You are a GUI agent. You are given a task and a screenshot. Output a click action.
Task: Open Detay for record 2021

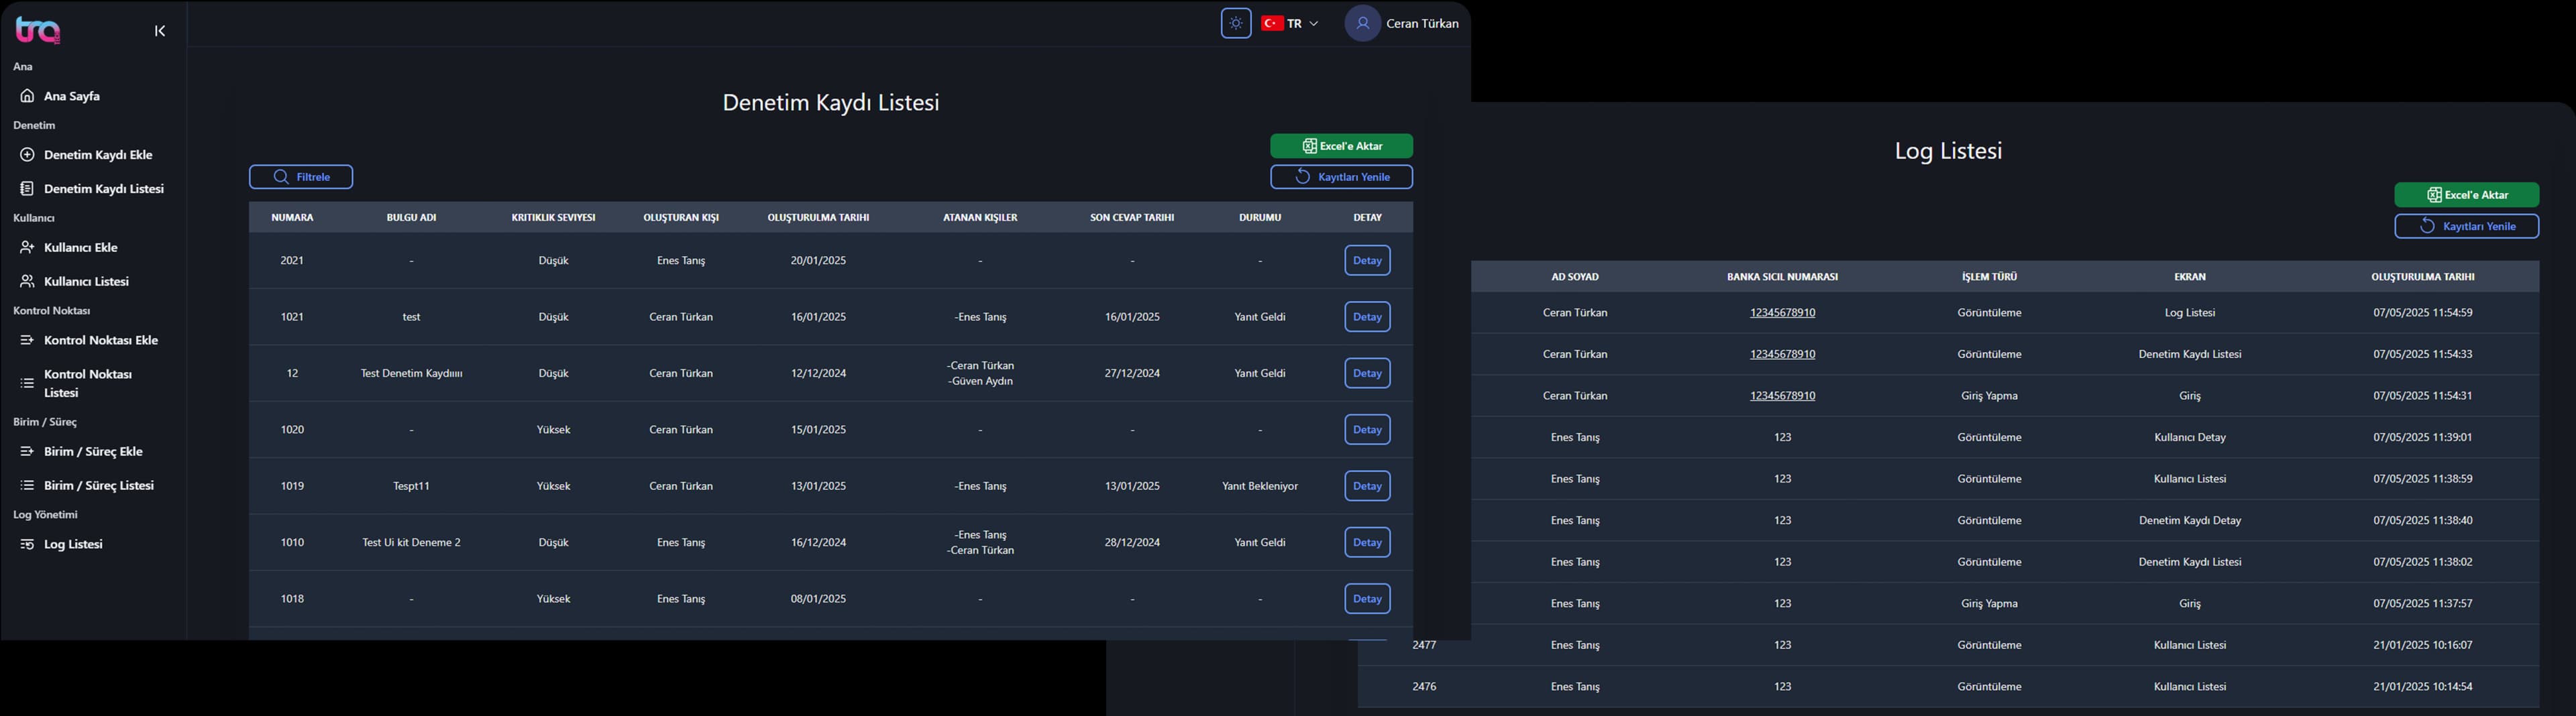(1366, 260)
